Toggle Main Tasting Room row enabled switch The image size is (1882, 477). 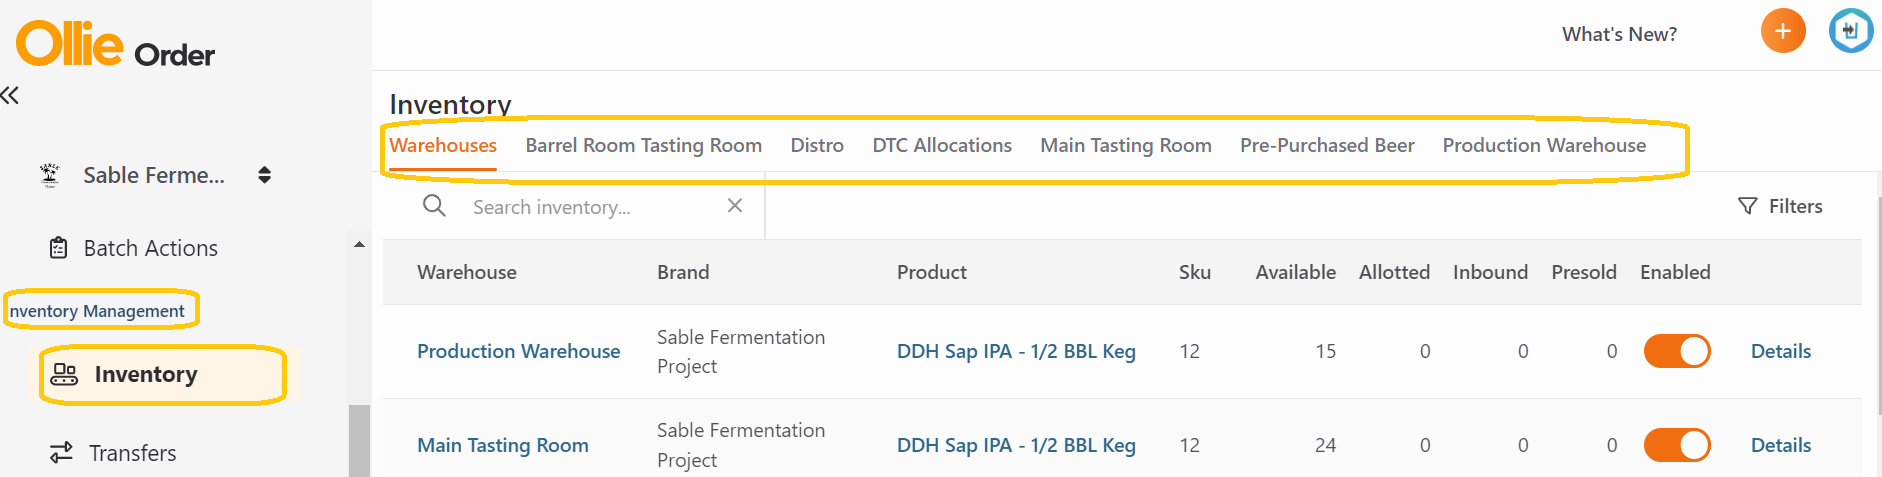(1677, 445)
